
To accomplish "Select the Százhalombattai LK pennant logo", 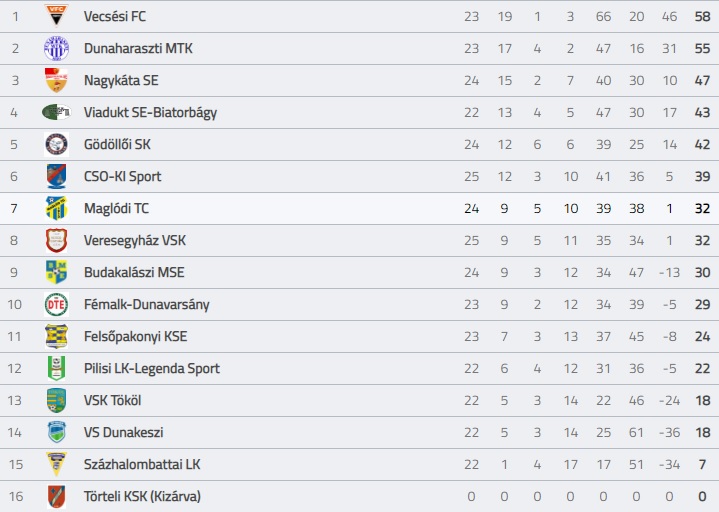I will 56,464.
